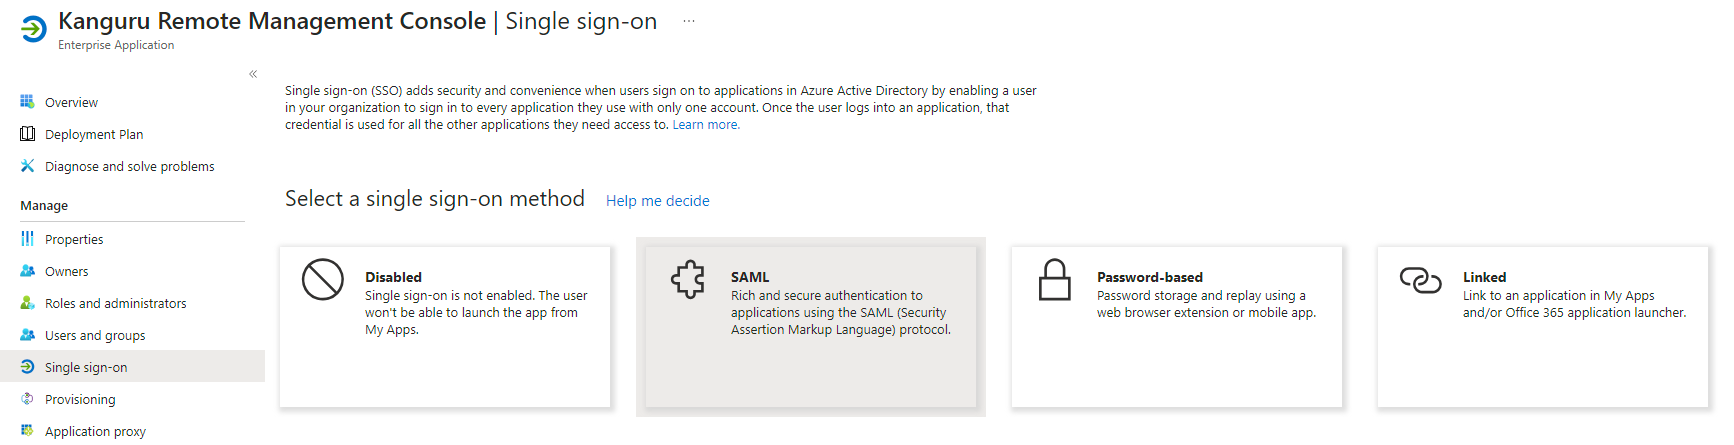This screenshot has width=1734, height=445.
Task: Click the Owners people icon
Action: 27,271
